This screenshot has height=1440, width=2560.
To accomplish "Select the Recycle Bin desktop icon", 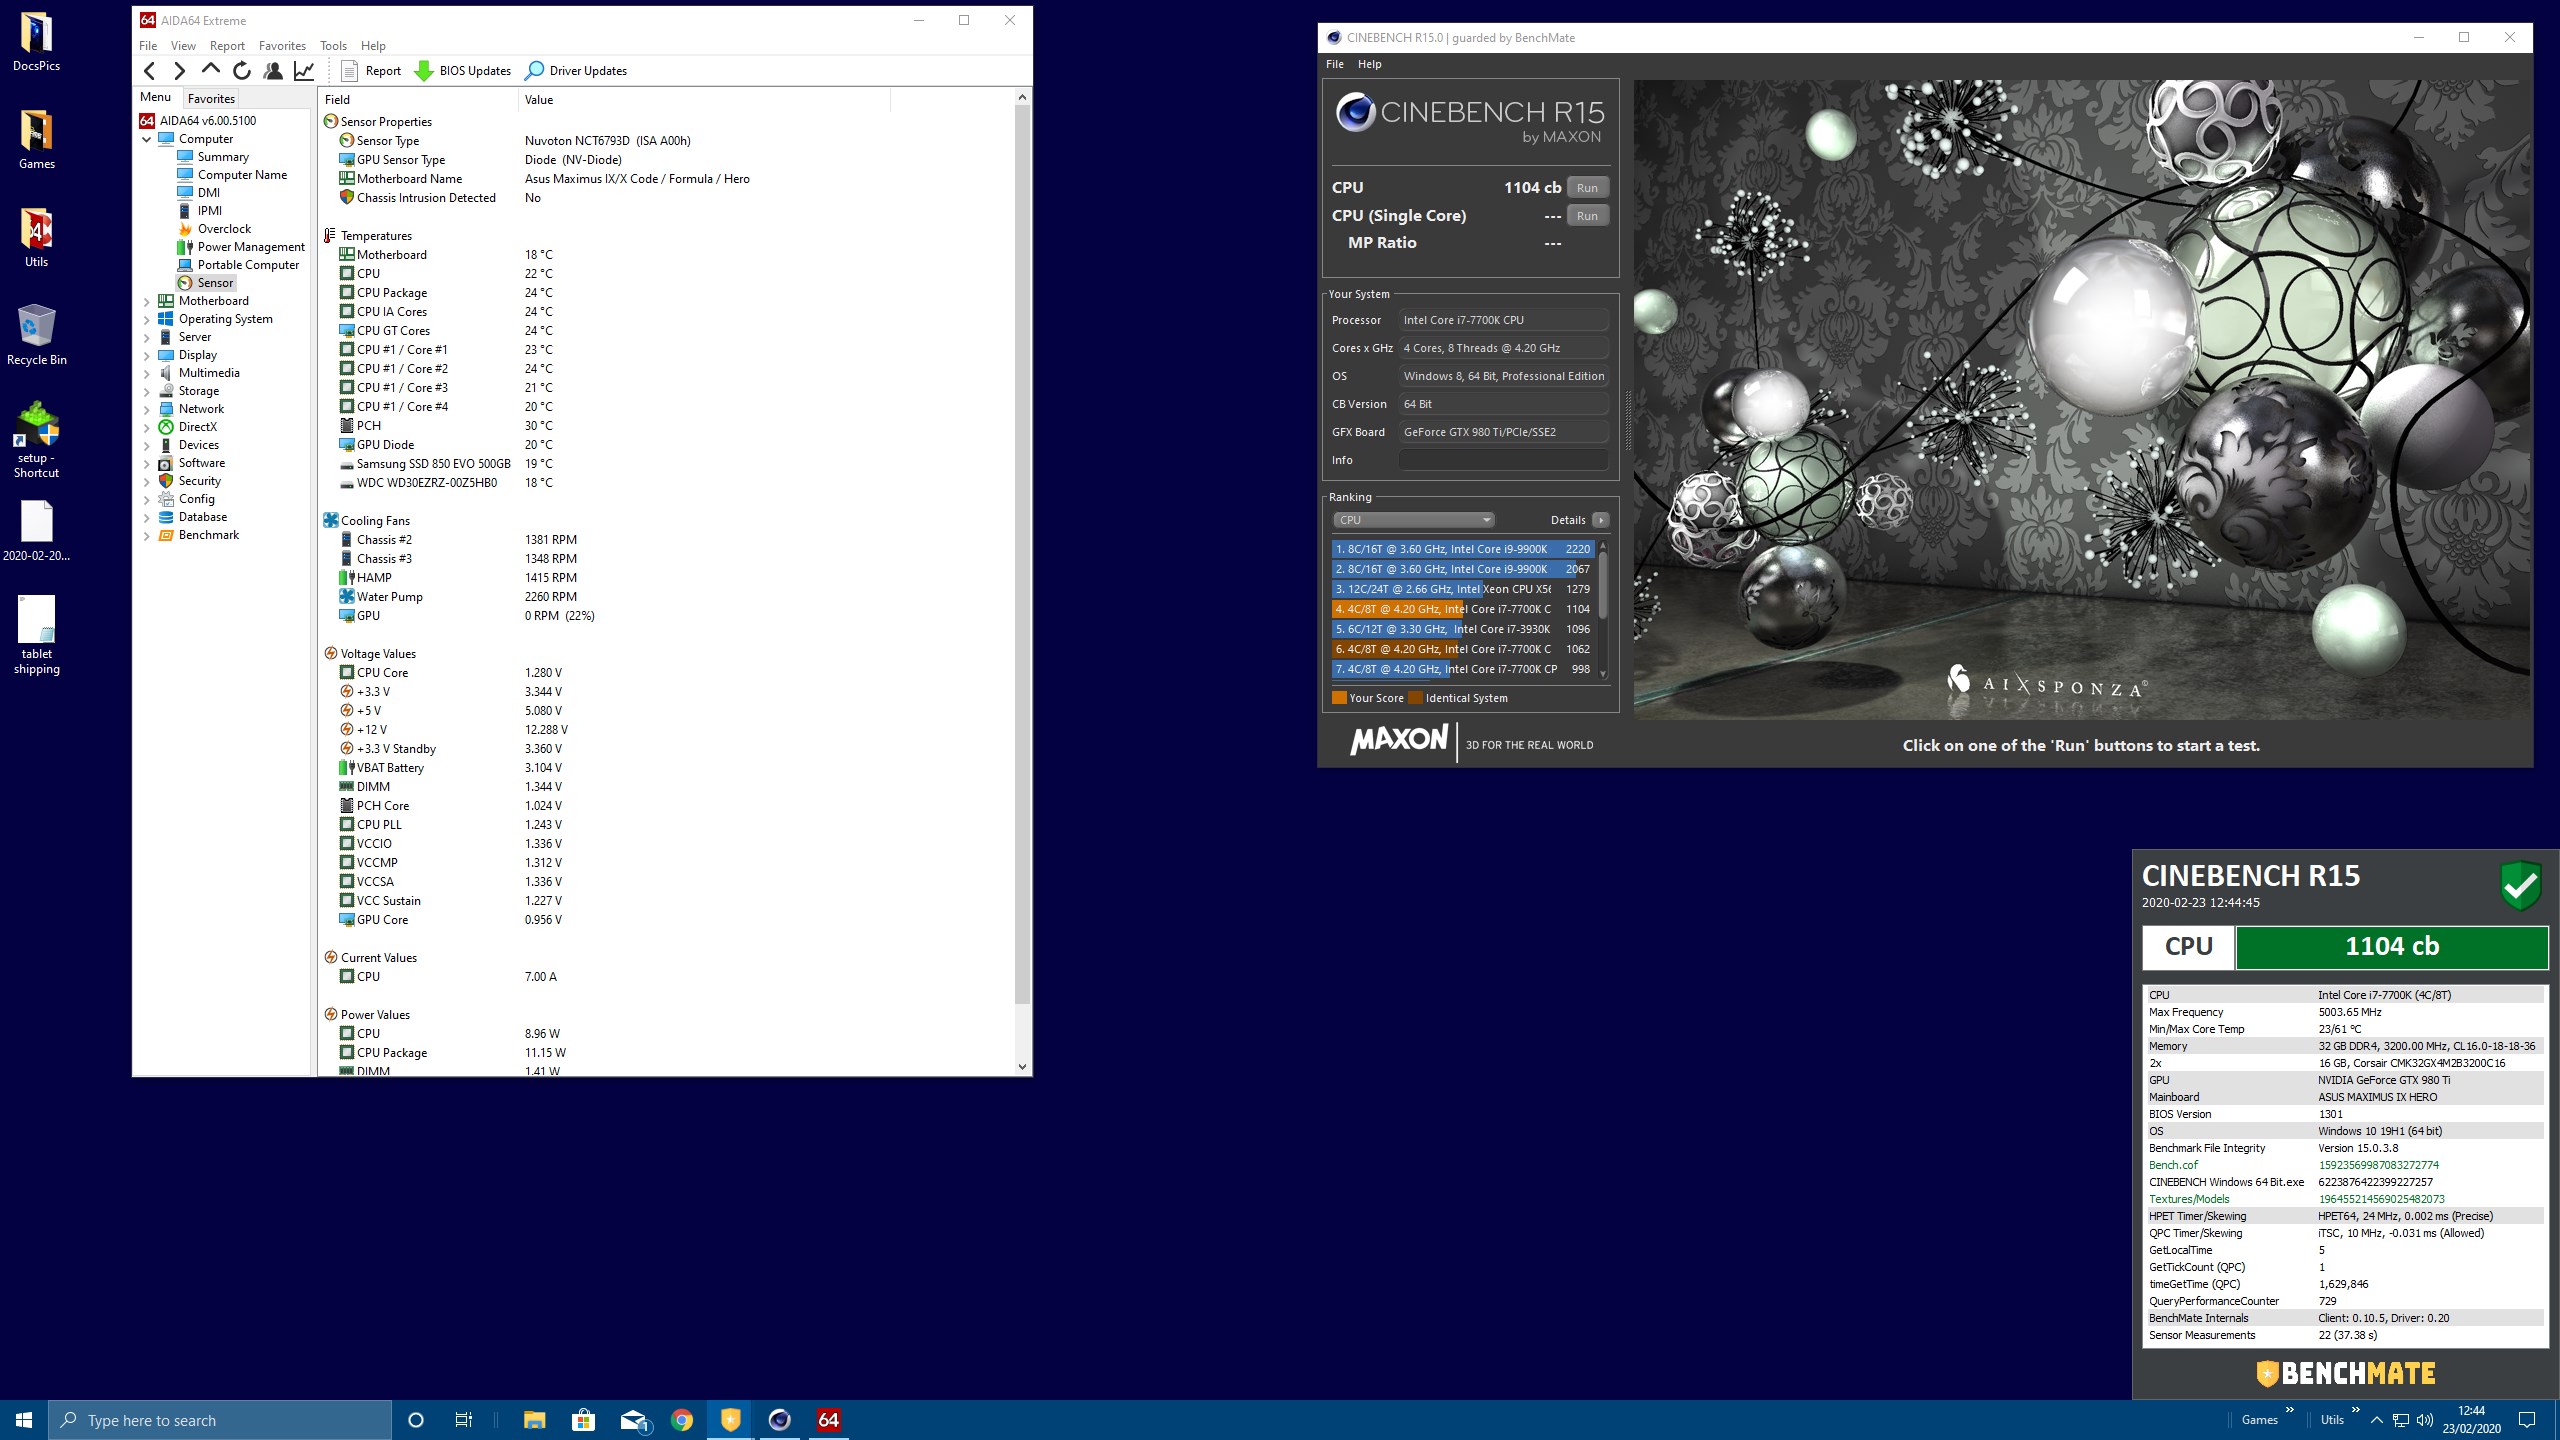I will pyautogui.click(x=37, y=336).
